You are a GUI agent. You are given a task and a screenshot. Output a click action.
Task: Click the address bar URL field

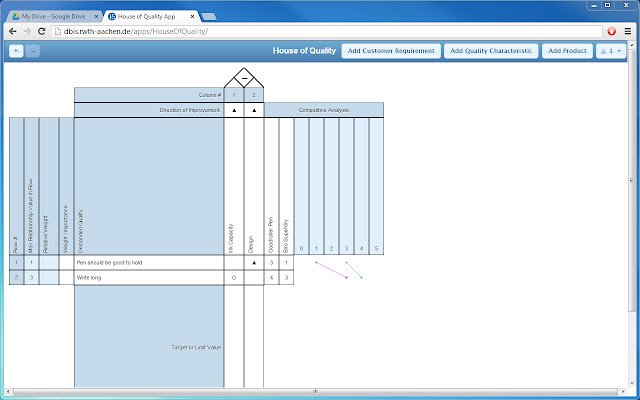pos(327,31)
